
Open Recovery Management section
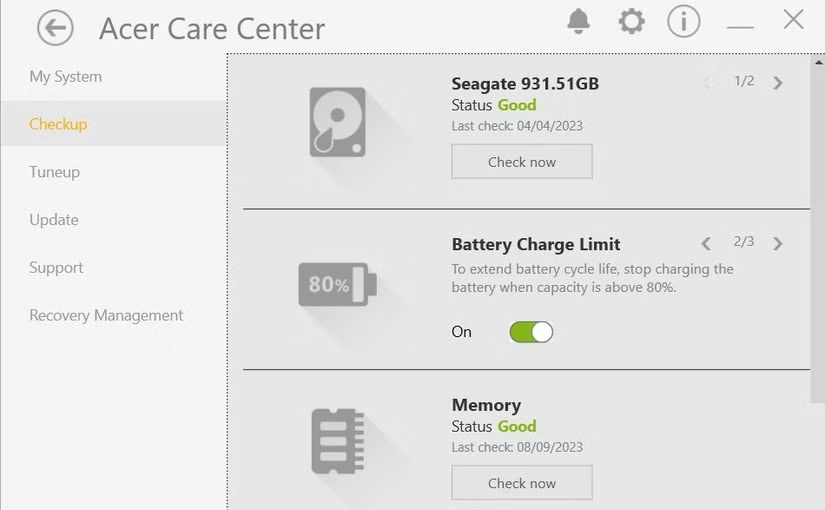pyautogui.click(x=106, y=315)
